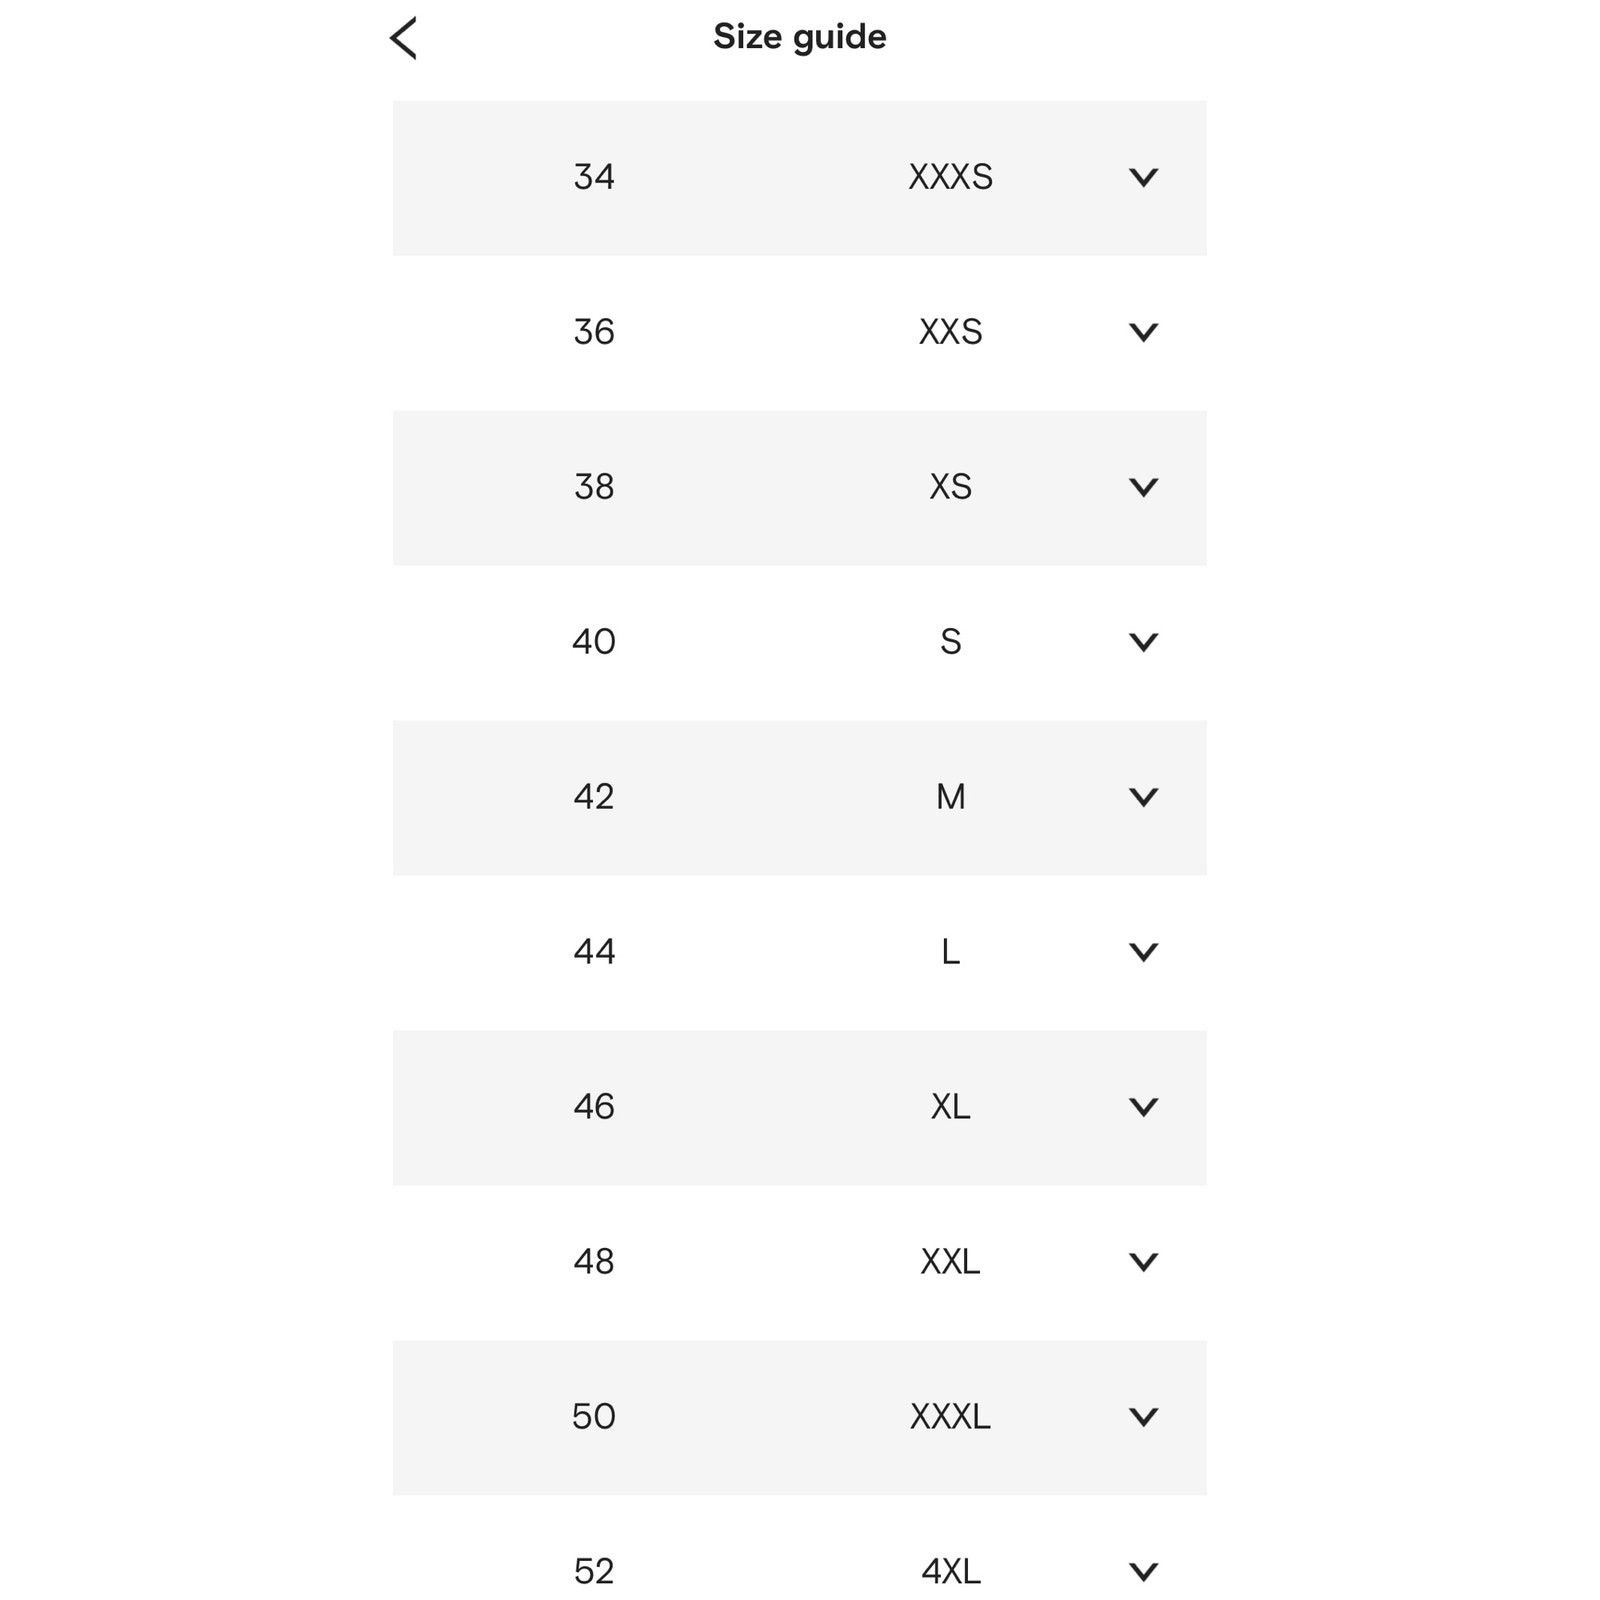Select the XL size label
Screen dimensions: 1600x1600
point(950,1107)
